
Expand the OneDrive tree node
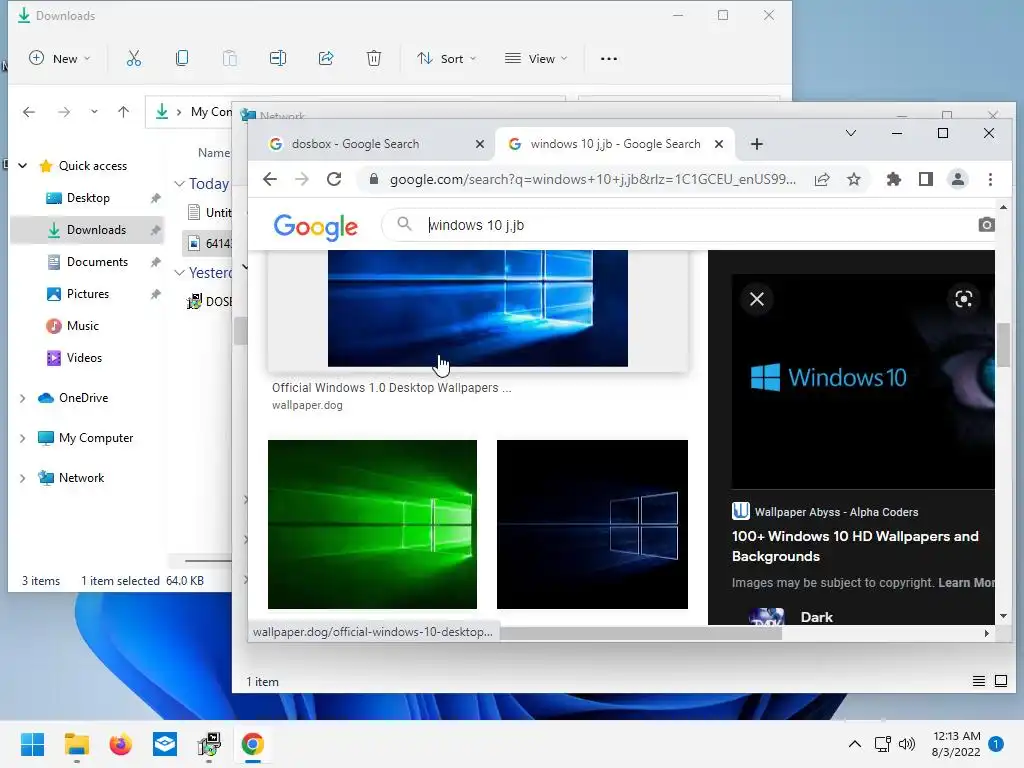click(x=23, y=398)
